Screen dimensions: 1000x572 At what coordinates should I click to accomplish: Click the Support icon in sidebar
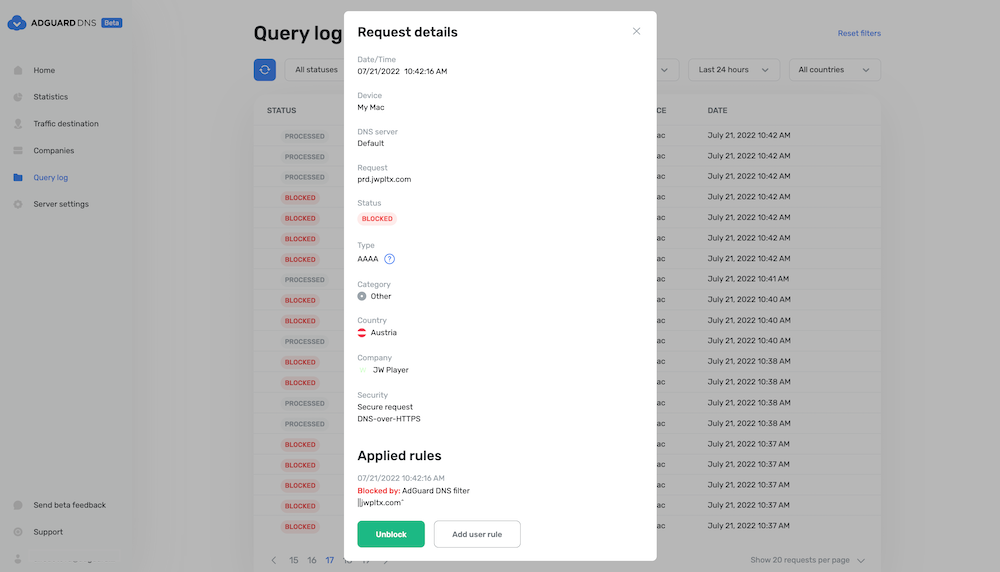coord(18,532)
